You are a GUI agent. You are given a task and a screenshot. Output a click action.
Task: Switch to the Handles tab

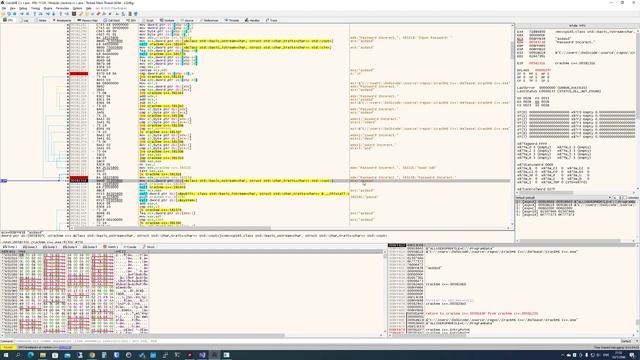(x=252, y=20)
